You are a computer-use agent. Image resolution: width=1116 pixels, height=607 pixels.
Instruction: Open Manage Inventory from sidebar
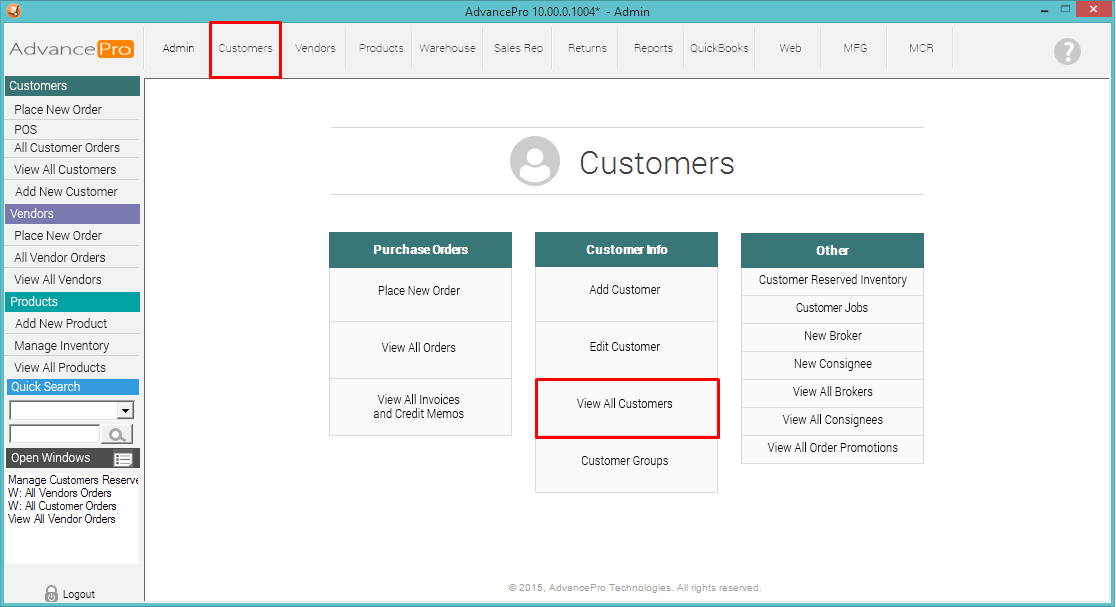click(x=62, y=346)
